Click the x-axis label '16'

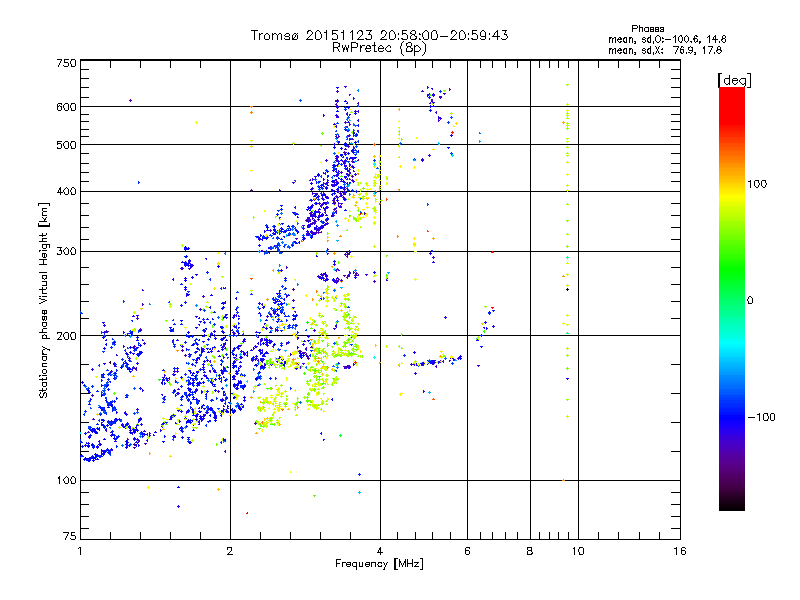[x=680, y=551]
